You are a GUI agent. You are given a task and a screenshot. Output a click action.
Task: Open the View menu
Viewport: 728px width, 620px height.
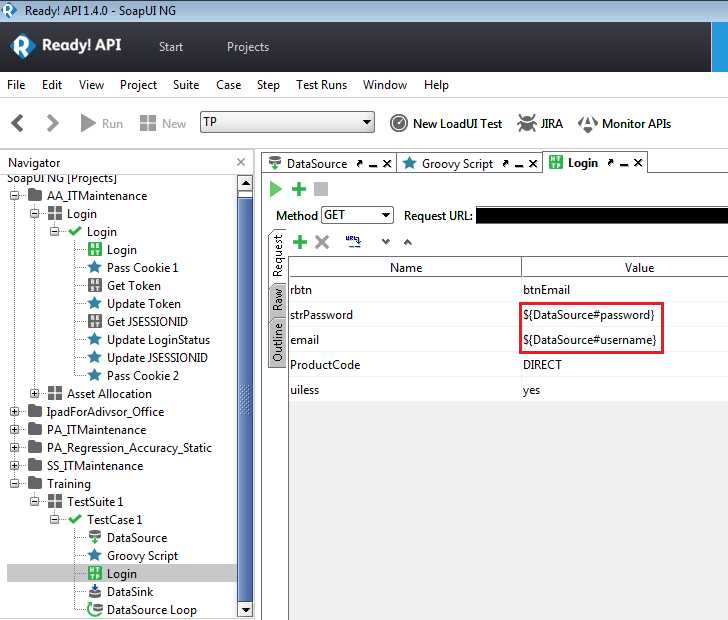click(91, 85)
